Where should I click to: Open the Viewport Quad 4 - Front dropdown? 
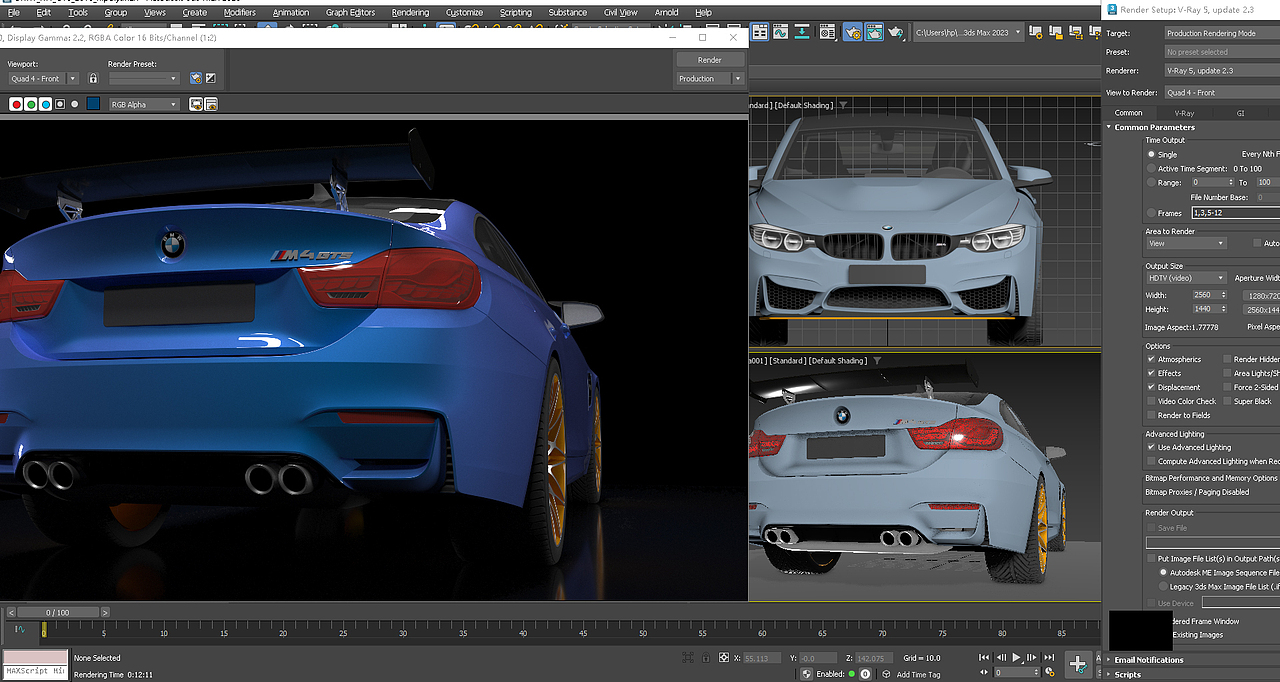coord(43,78)
